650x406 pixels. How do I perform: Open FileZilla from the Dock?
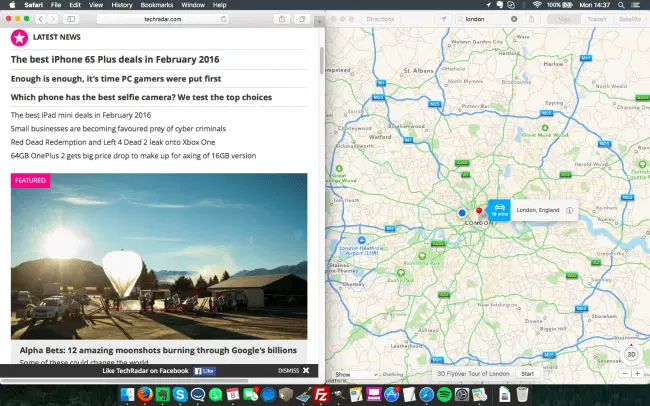pos(321,394)
